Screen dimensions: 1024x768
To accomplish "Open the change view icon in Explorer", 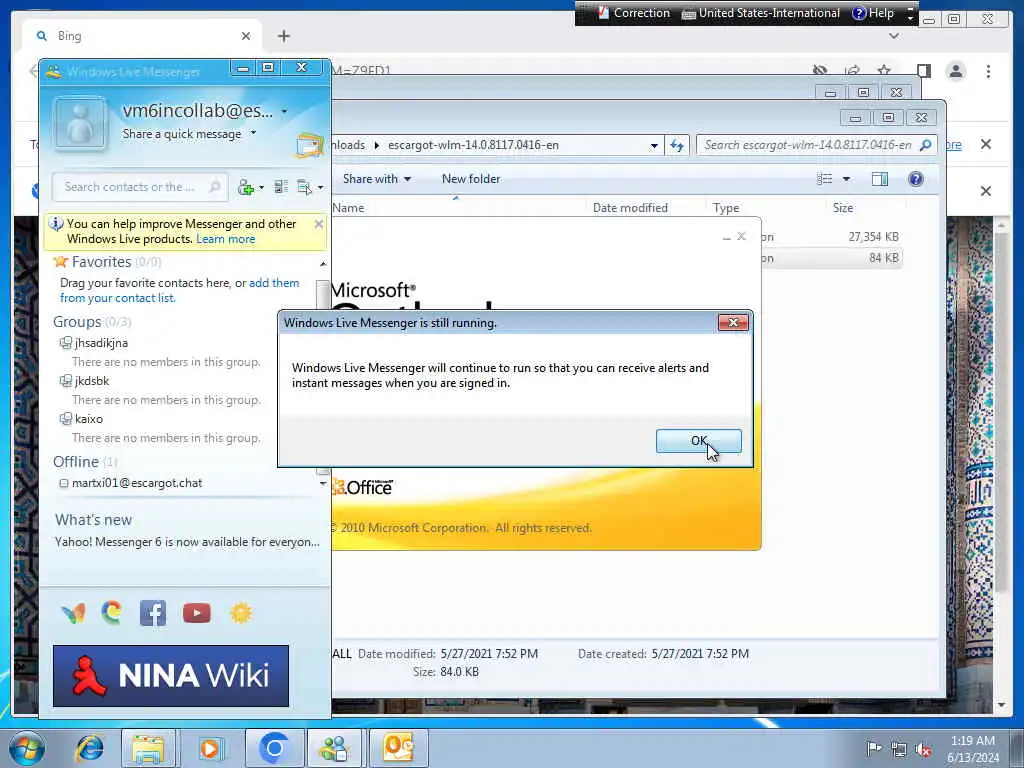I will pos(824,179).
